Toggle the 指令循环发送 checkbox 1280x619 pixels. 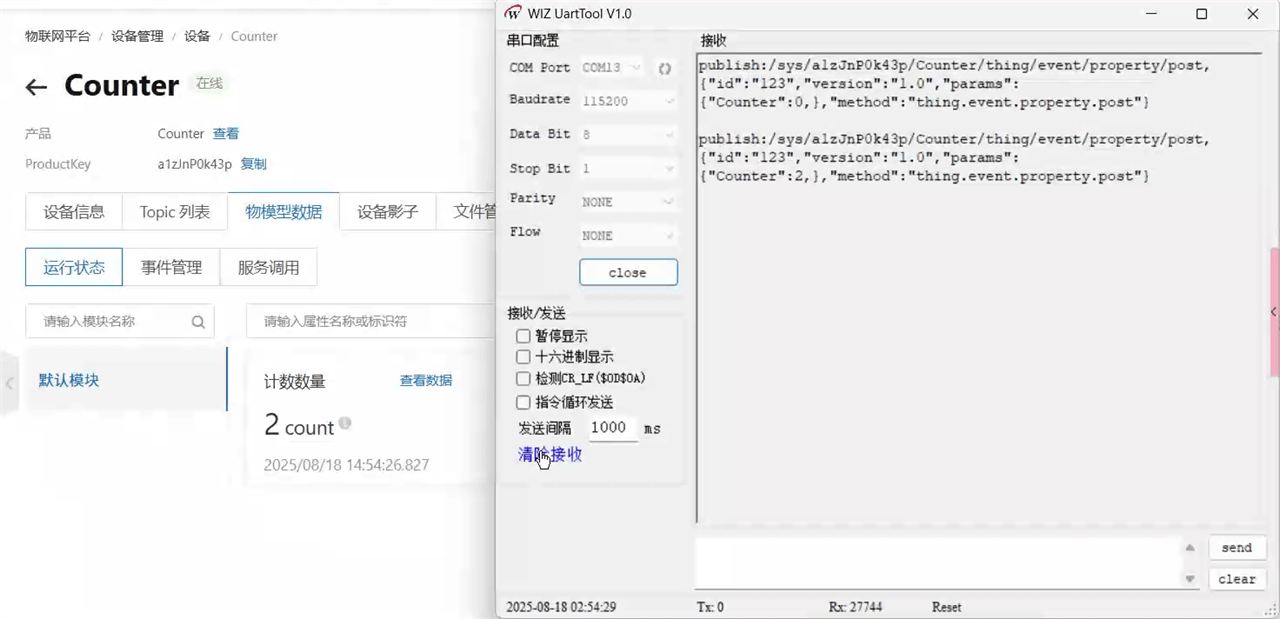click(x=523, y=403)
